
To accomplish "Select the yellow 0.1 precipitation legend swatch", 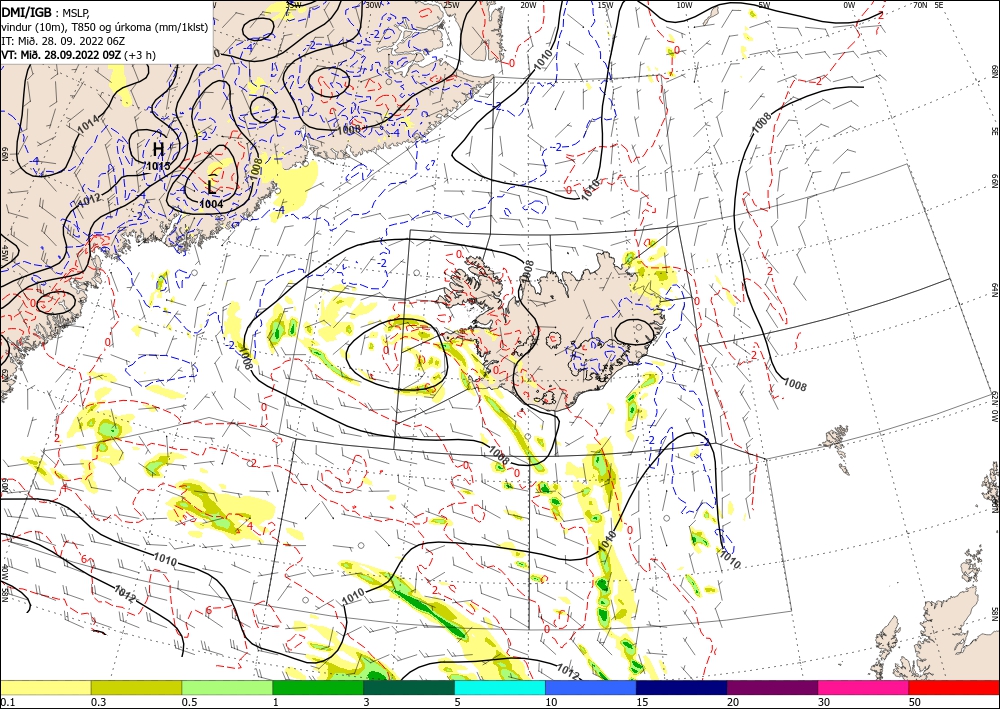I will [46, 687].
